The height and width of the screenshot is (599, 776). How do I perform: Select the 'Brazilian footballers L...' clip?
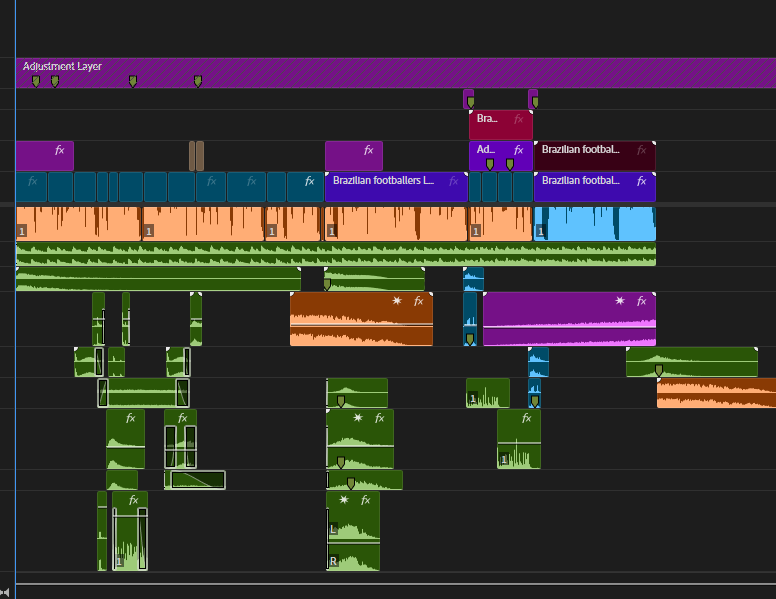pyautogui.click(x=396, y=187)
